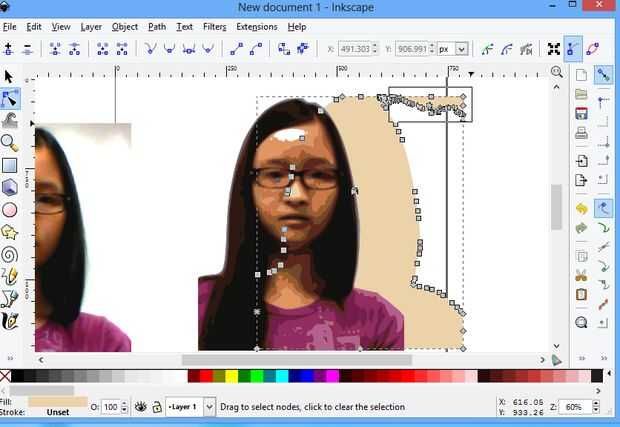Click Delete segment between nodes icon

coord(122,49)
